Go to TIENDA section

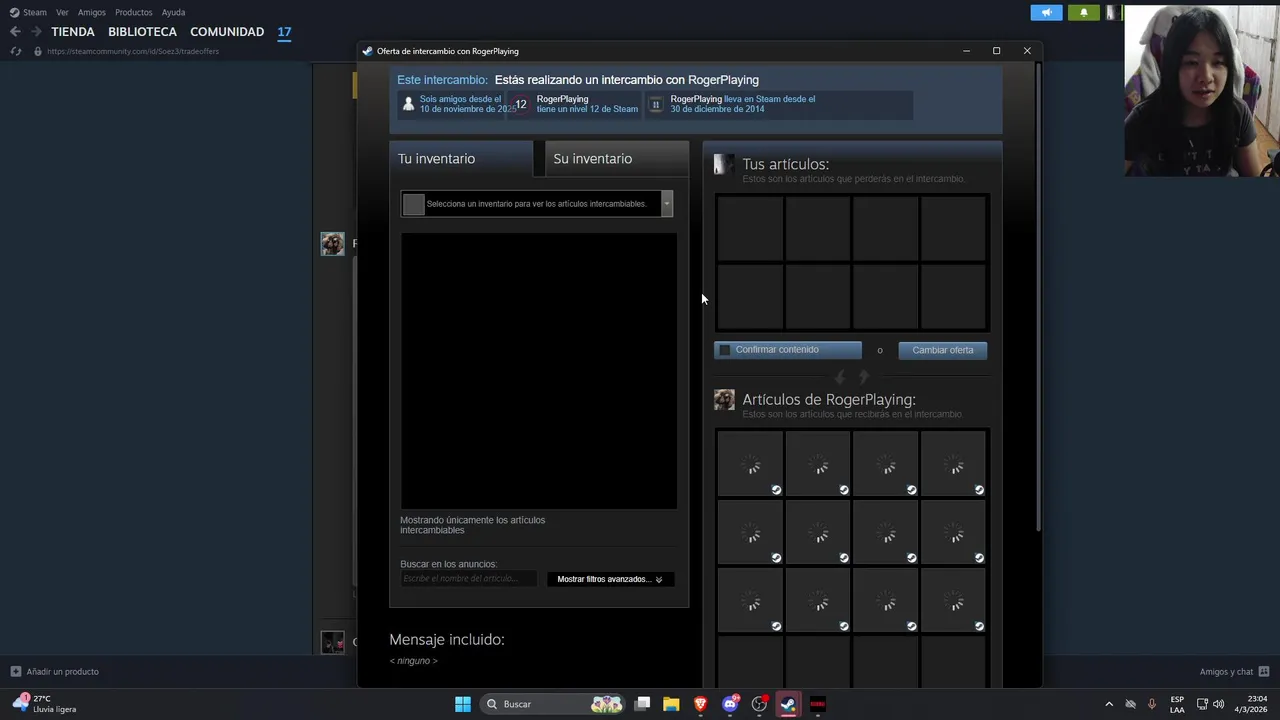coord(73,32)
